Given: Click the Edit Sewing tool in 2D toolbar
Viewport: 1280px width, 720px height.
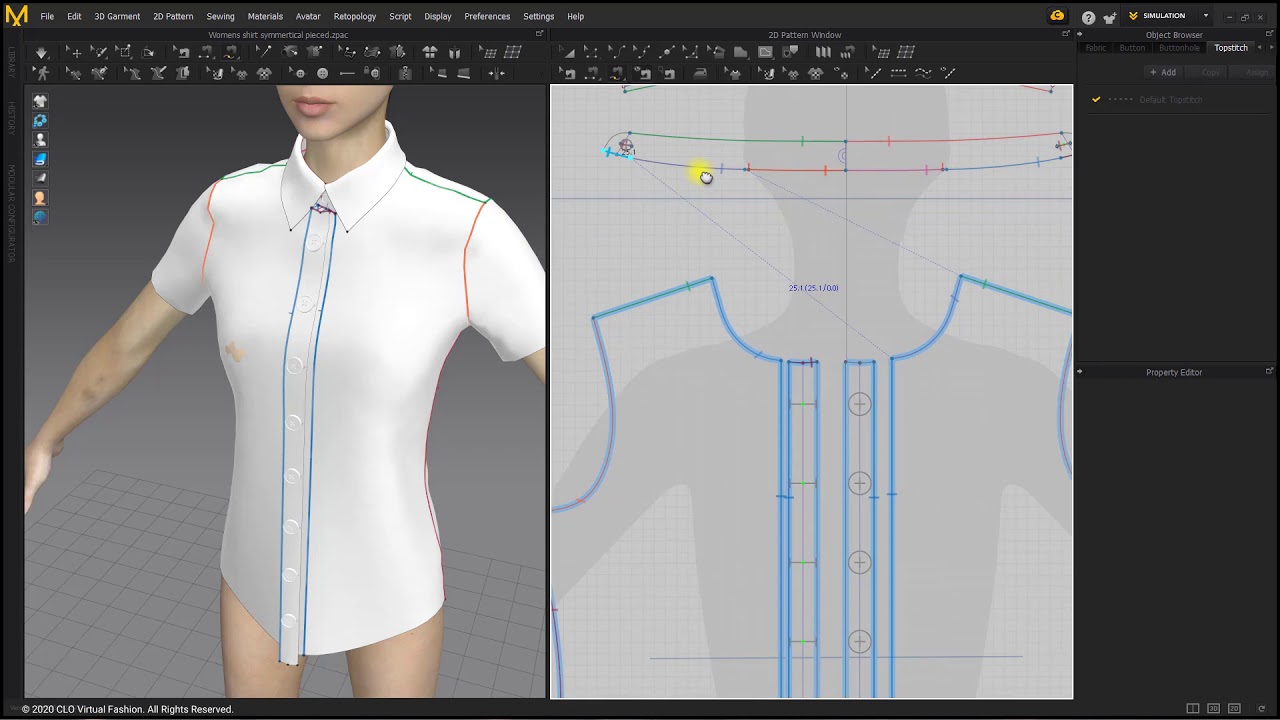Looking at the screenshot, I should pos(569,73).
